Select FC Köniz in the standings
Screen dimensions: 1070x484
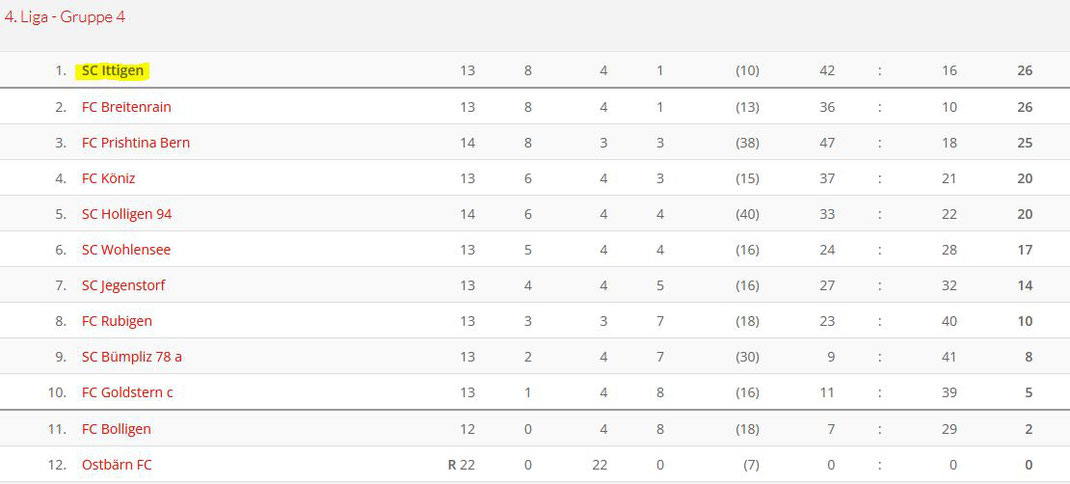109,178
